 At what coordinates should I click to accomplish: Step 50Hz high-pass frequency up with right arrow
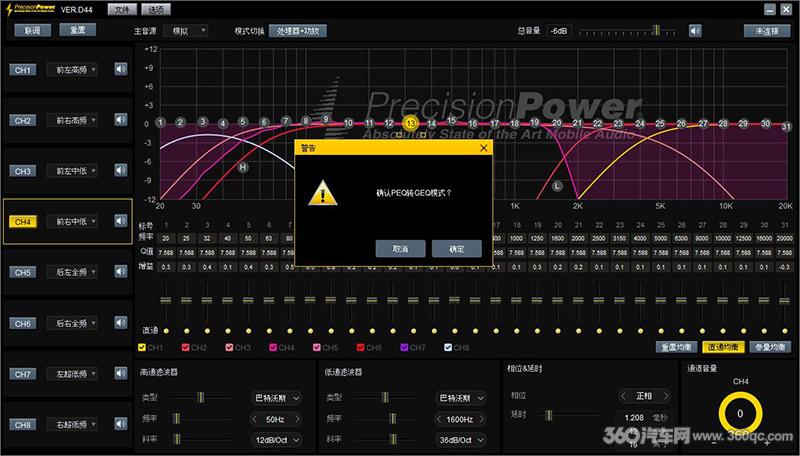click(x=297, y=419)
